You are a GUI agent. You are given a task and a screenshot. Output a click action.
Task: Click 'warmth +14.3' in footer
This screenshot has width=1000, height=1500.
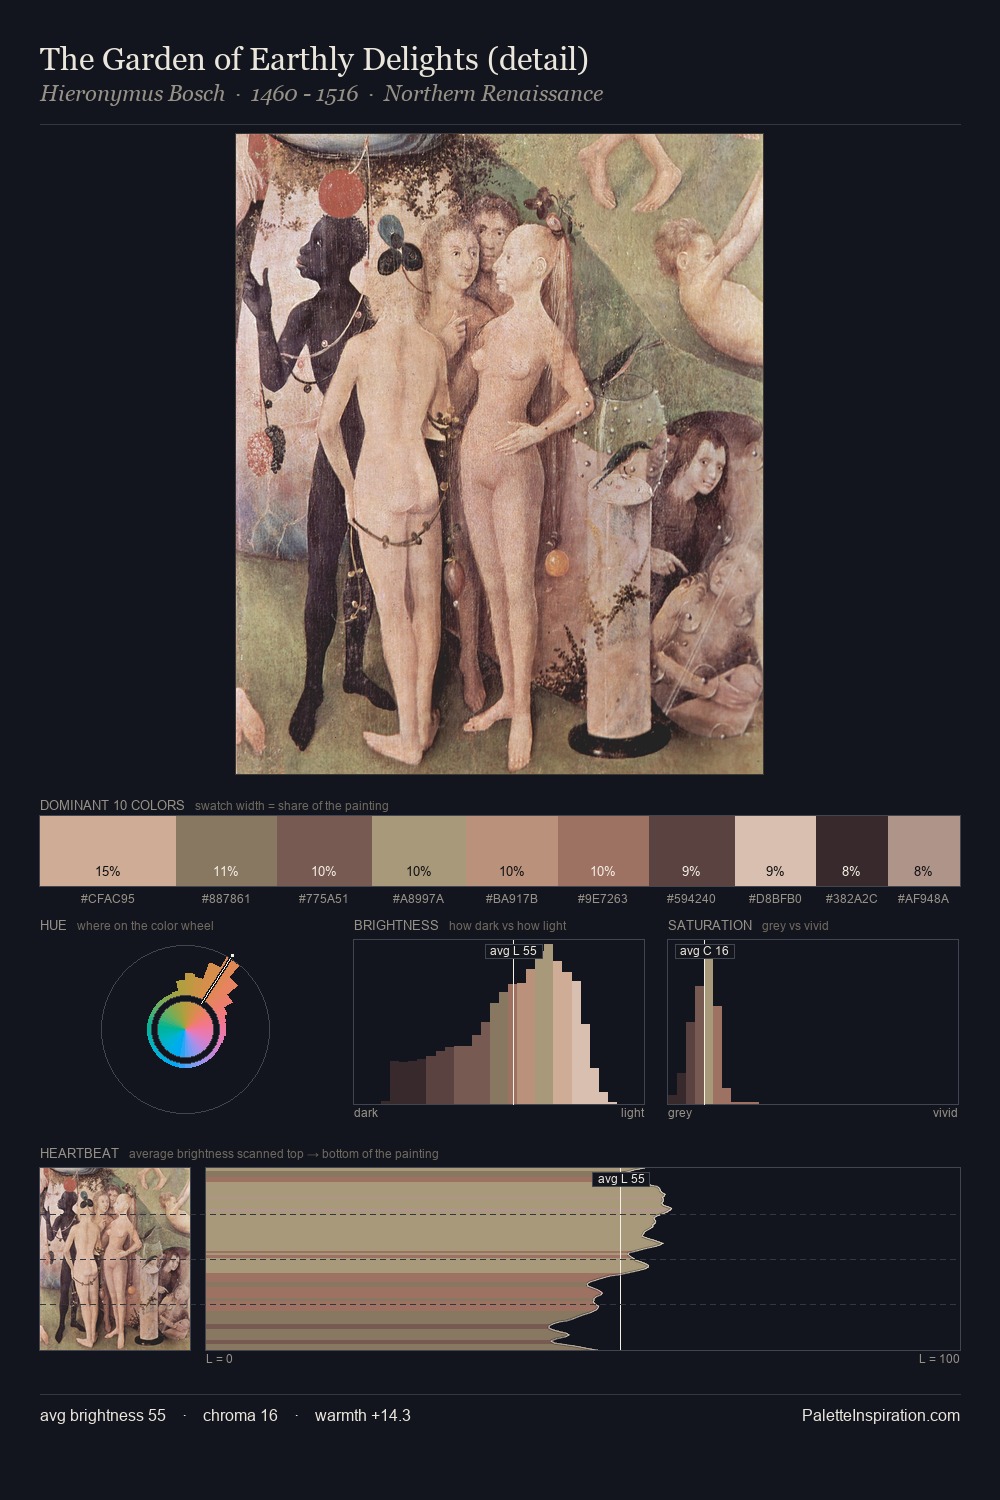363,1416
